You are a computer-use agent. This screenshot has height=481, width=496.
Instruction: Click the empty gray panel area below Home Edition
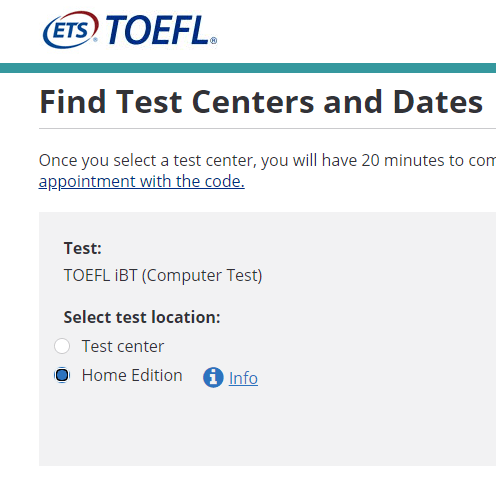pyautogui.click(x=267, y=428)
